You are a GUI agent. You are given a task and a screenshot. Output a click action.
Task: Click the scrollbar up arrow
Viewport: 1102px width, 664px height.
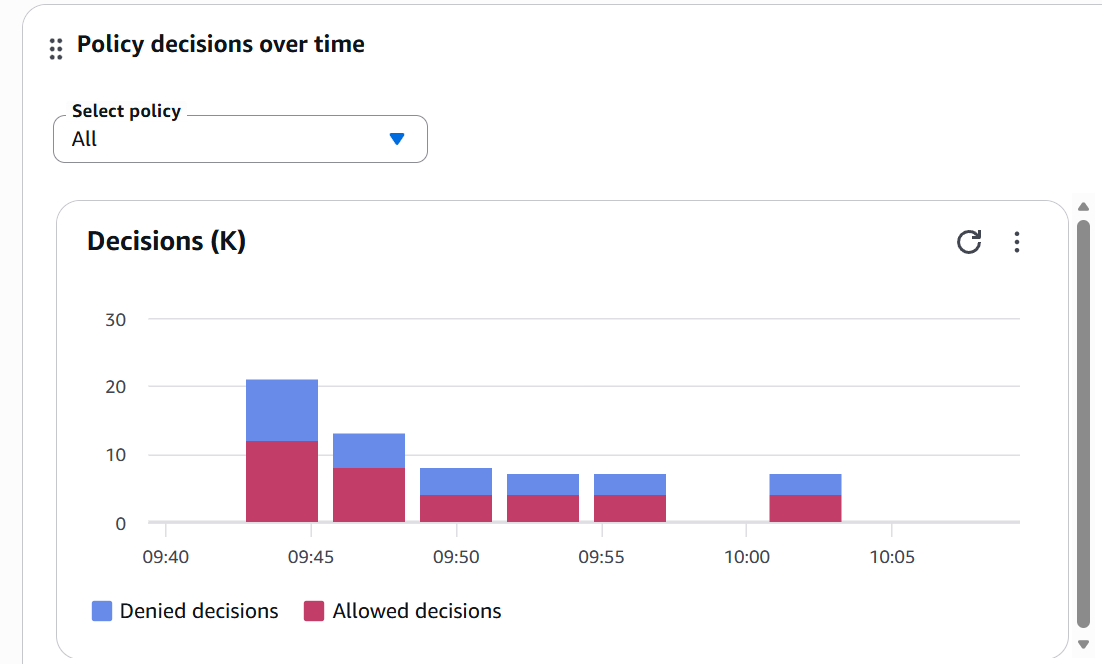point(1084,207)
